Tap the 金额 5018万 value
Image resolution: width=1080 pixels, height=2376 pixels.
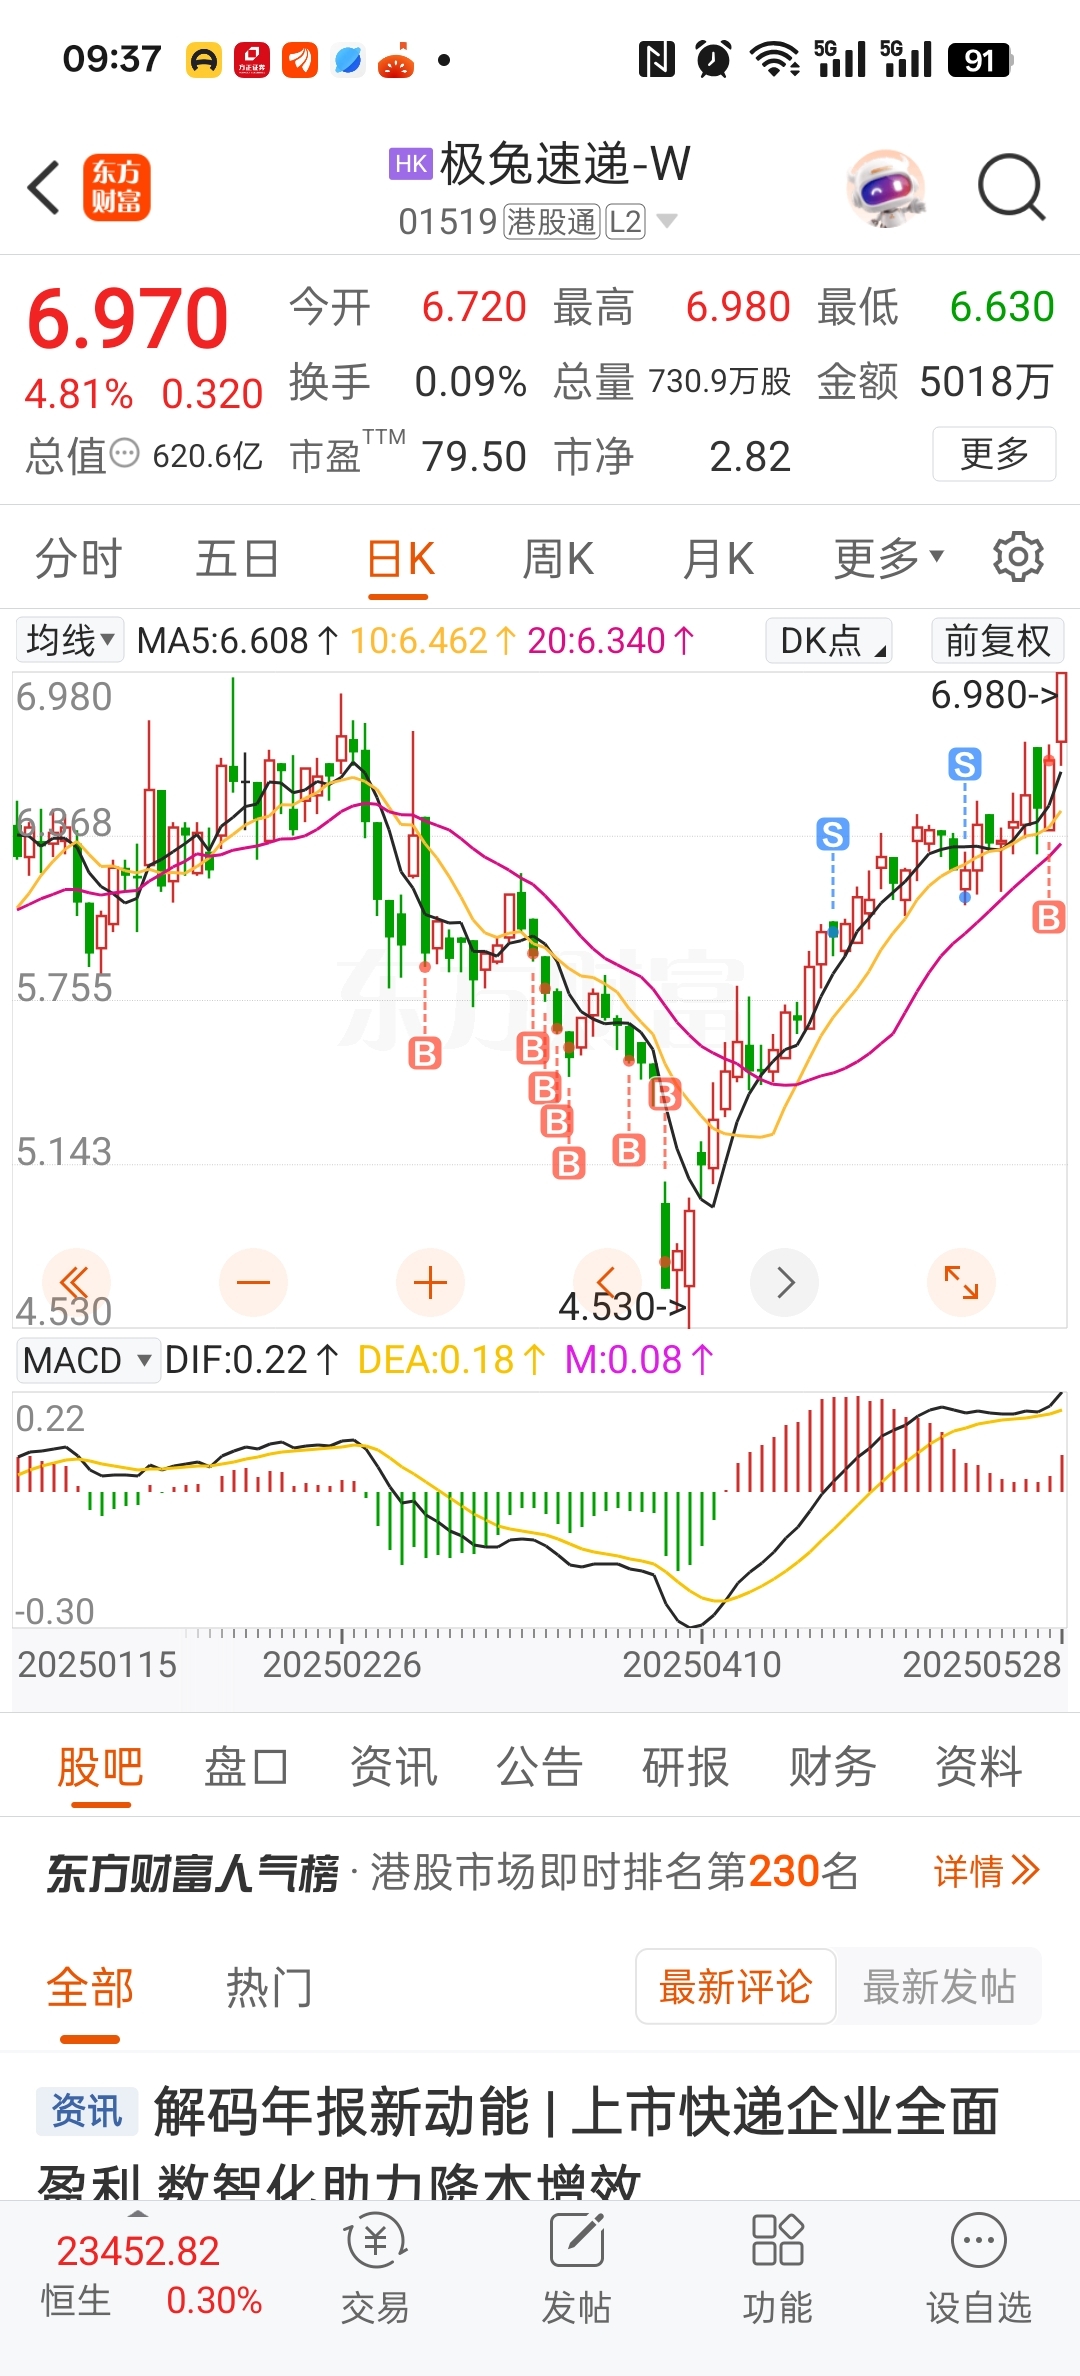[x=936, y=381]
